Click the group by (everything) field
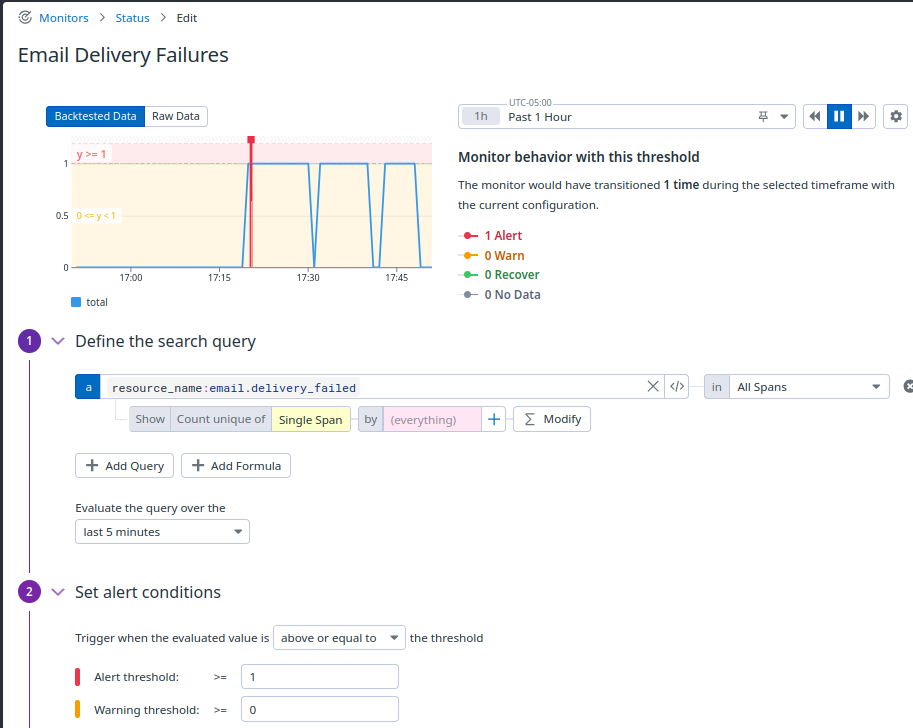Image resolution: width=913 pixels, height=728 pixels. [x=432, y=419]
